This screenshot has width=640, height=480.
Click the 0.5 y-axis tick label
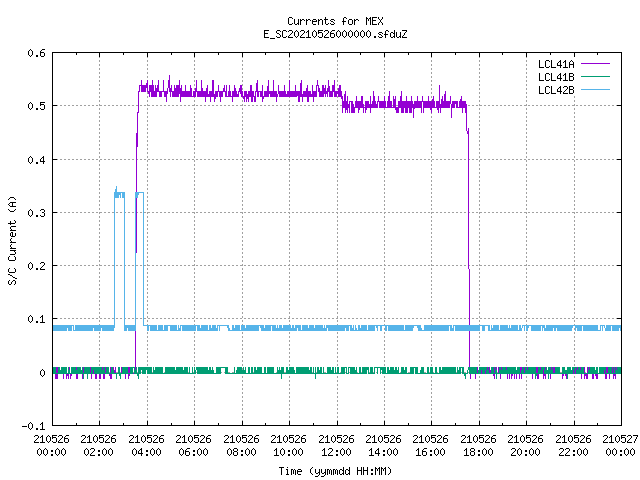coord(36,106)
